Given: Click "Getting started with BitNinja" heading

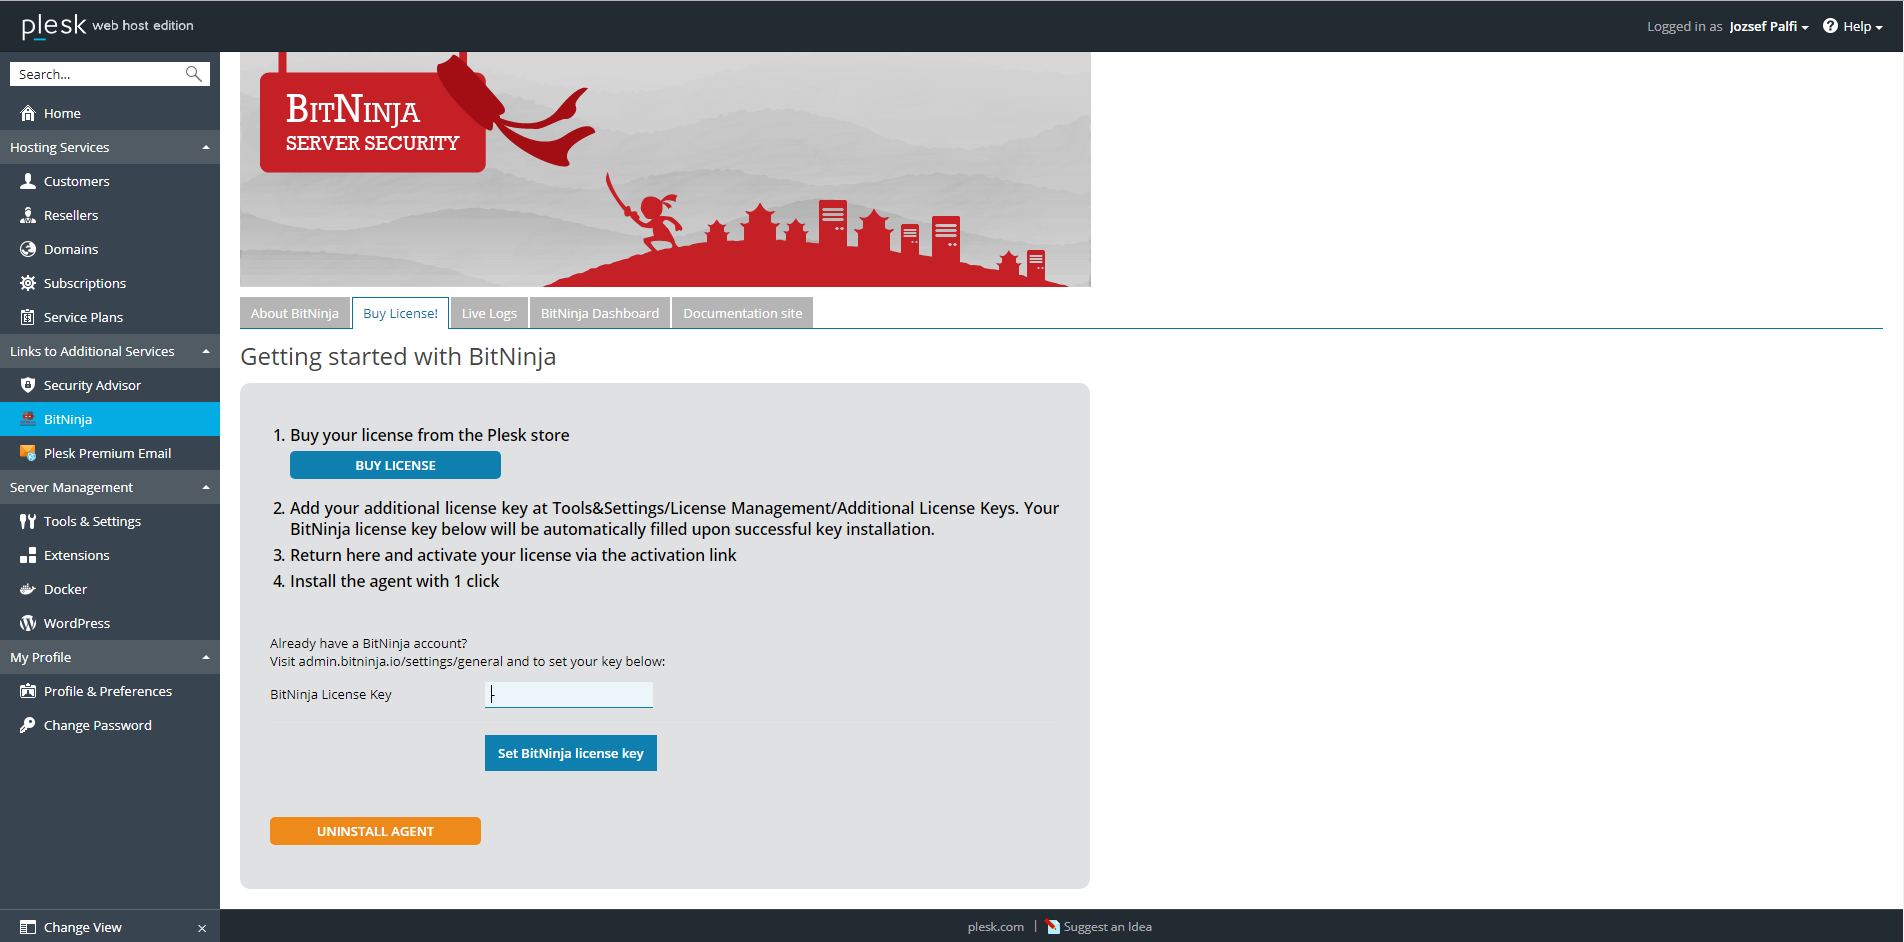Looking at the screenshot, I should point(398,357).
